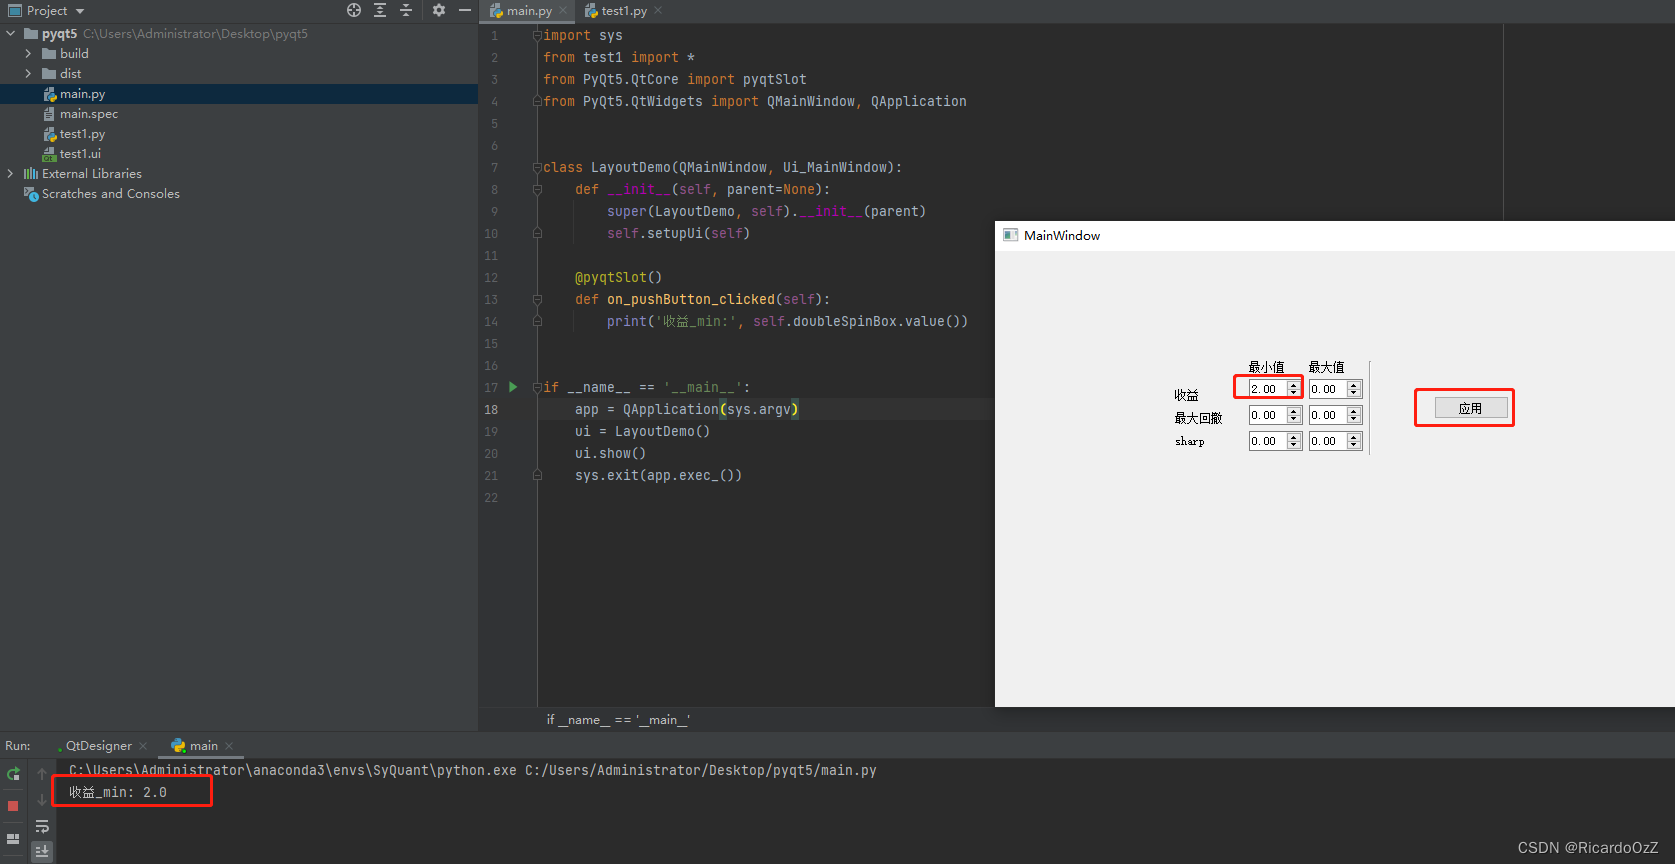The width and height of the screenshot is (1675, 864).
Task: Select main.py in the project tree
Action: (x=239, y=94)
